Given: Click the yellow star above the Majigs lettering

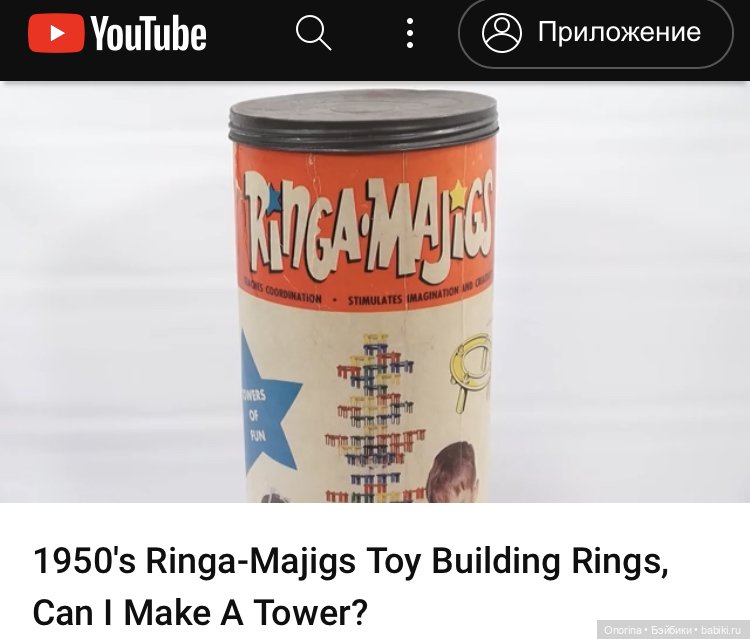Looking at the screenshot, I should pyautogui.click(x=458, y=191).
